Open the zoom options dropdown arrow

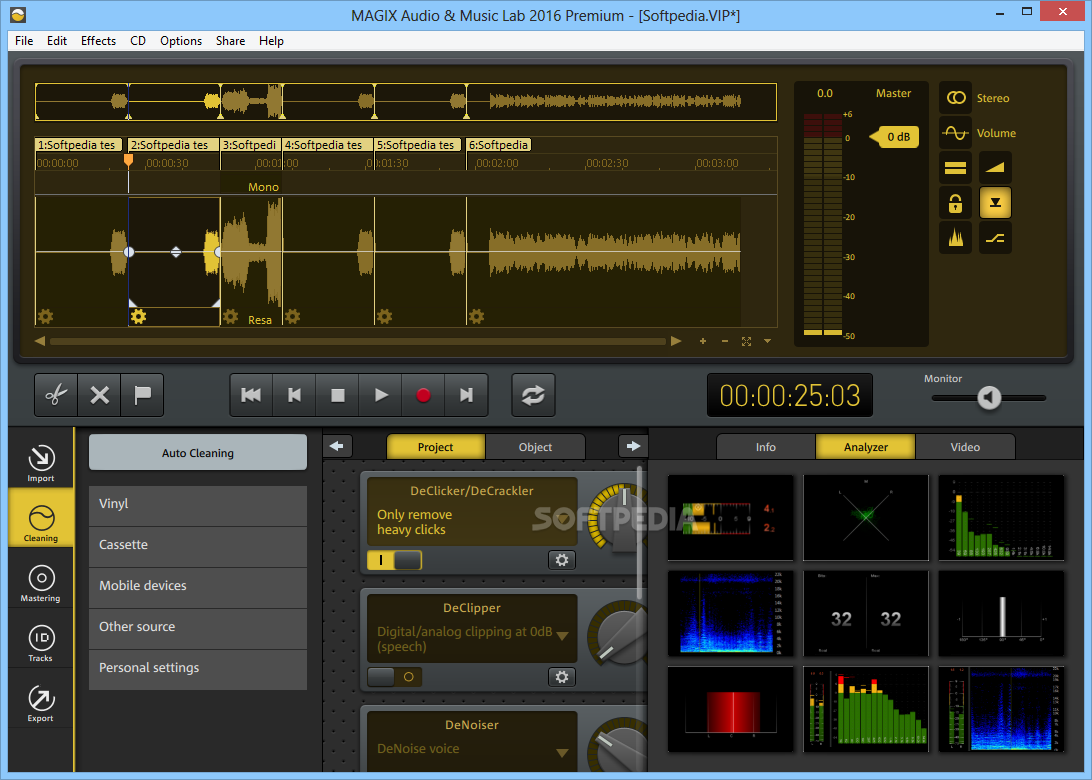pyautogui.click(x=767, y=341)
